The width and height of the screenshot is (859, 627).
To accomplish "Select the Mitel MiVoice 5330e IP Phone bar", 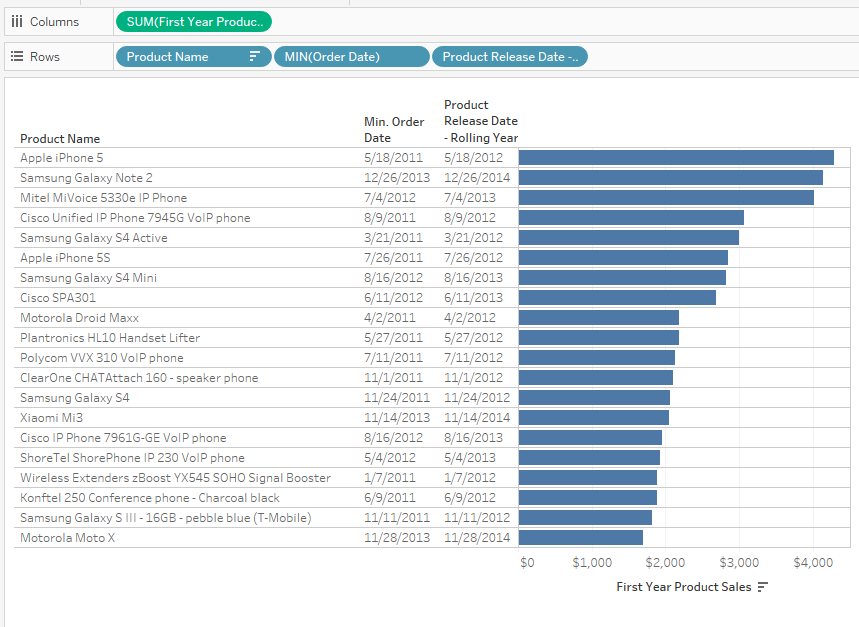I will click(x=665, y=197).
